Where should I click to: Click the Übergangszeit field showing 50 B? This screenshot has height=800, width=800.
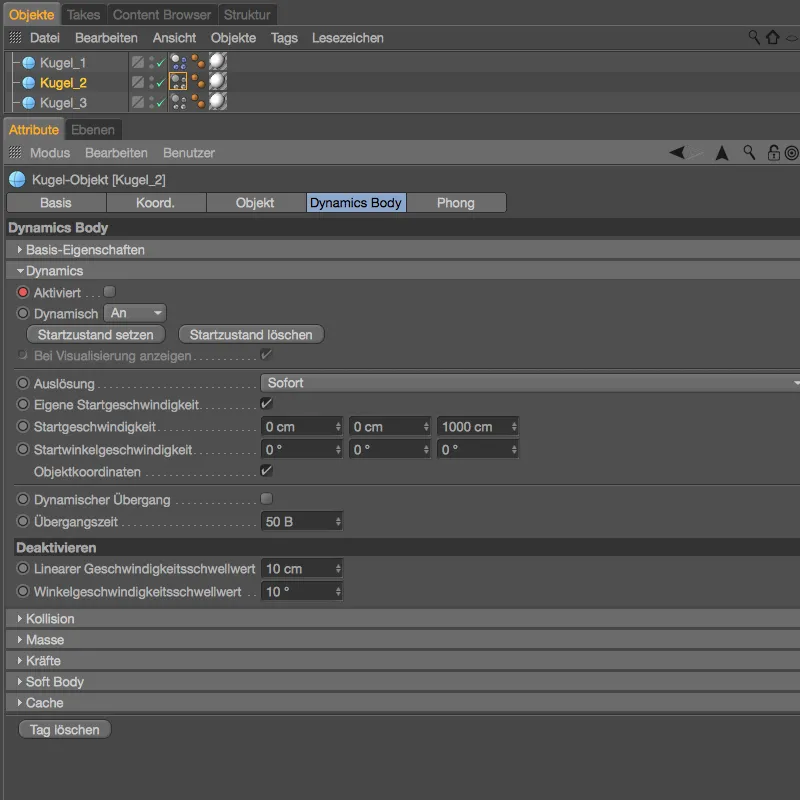(x=298, y=521)
